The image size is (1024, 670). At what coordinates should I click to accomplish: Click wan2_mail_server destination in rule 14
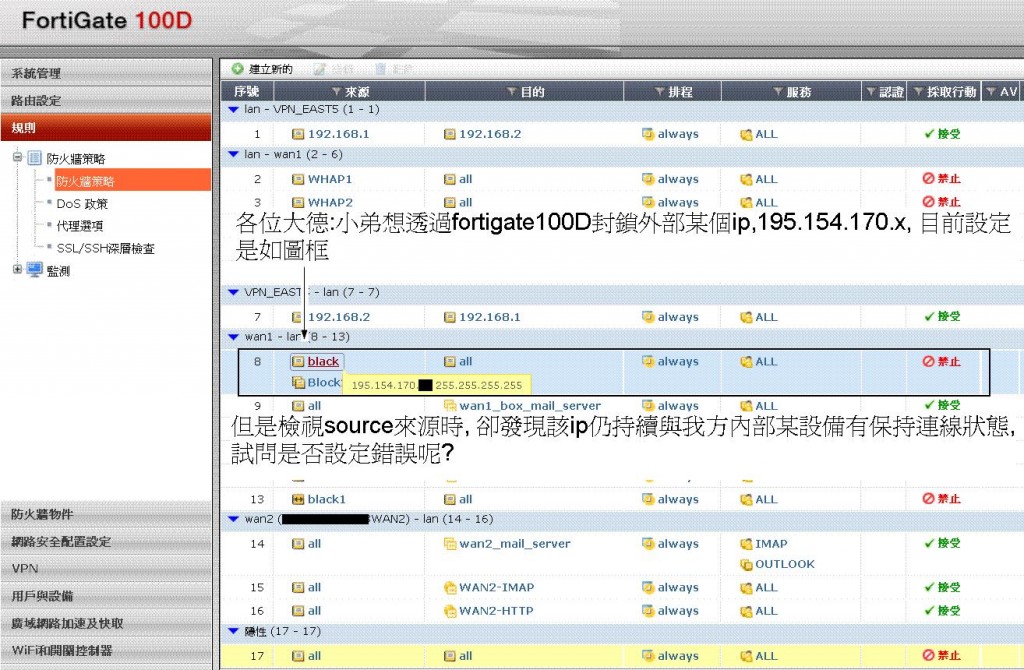point(515,543)
